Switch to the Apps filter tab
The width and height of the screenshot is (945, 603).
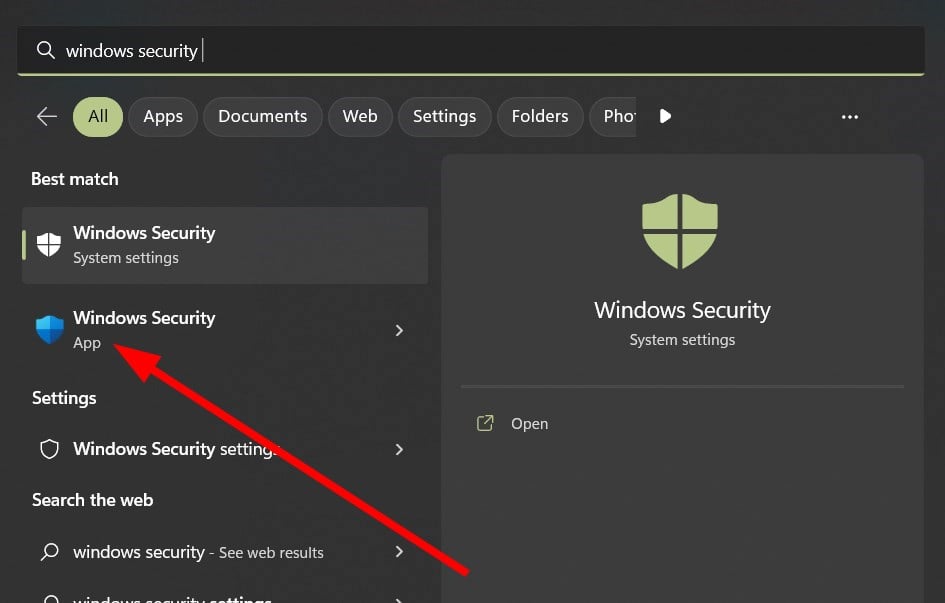(x=163, y=116)
